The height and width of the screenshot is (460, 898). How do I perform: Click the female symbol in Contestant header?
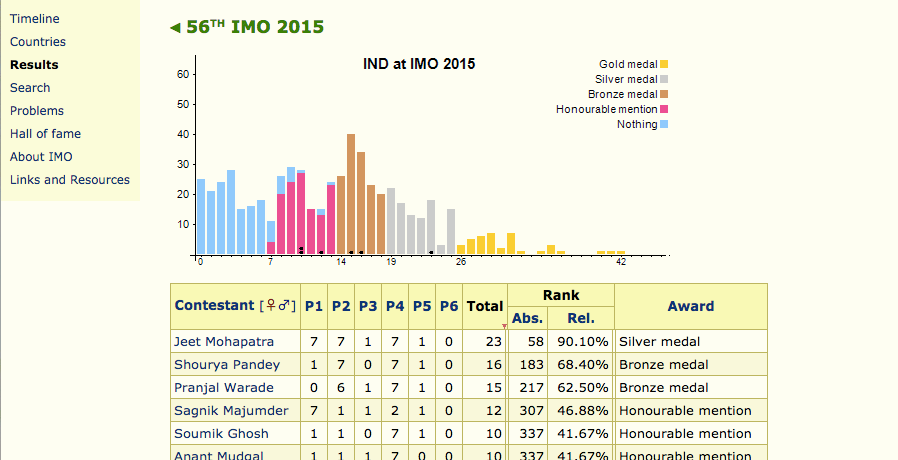pyautogui.click(x=270, y=306)
